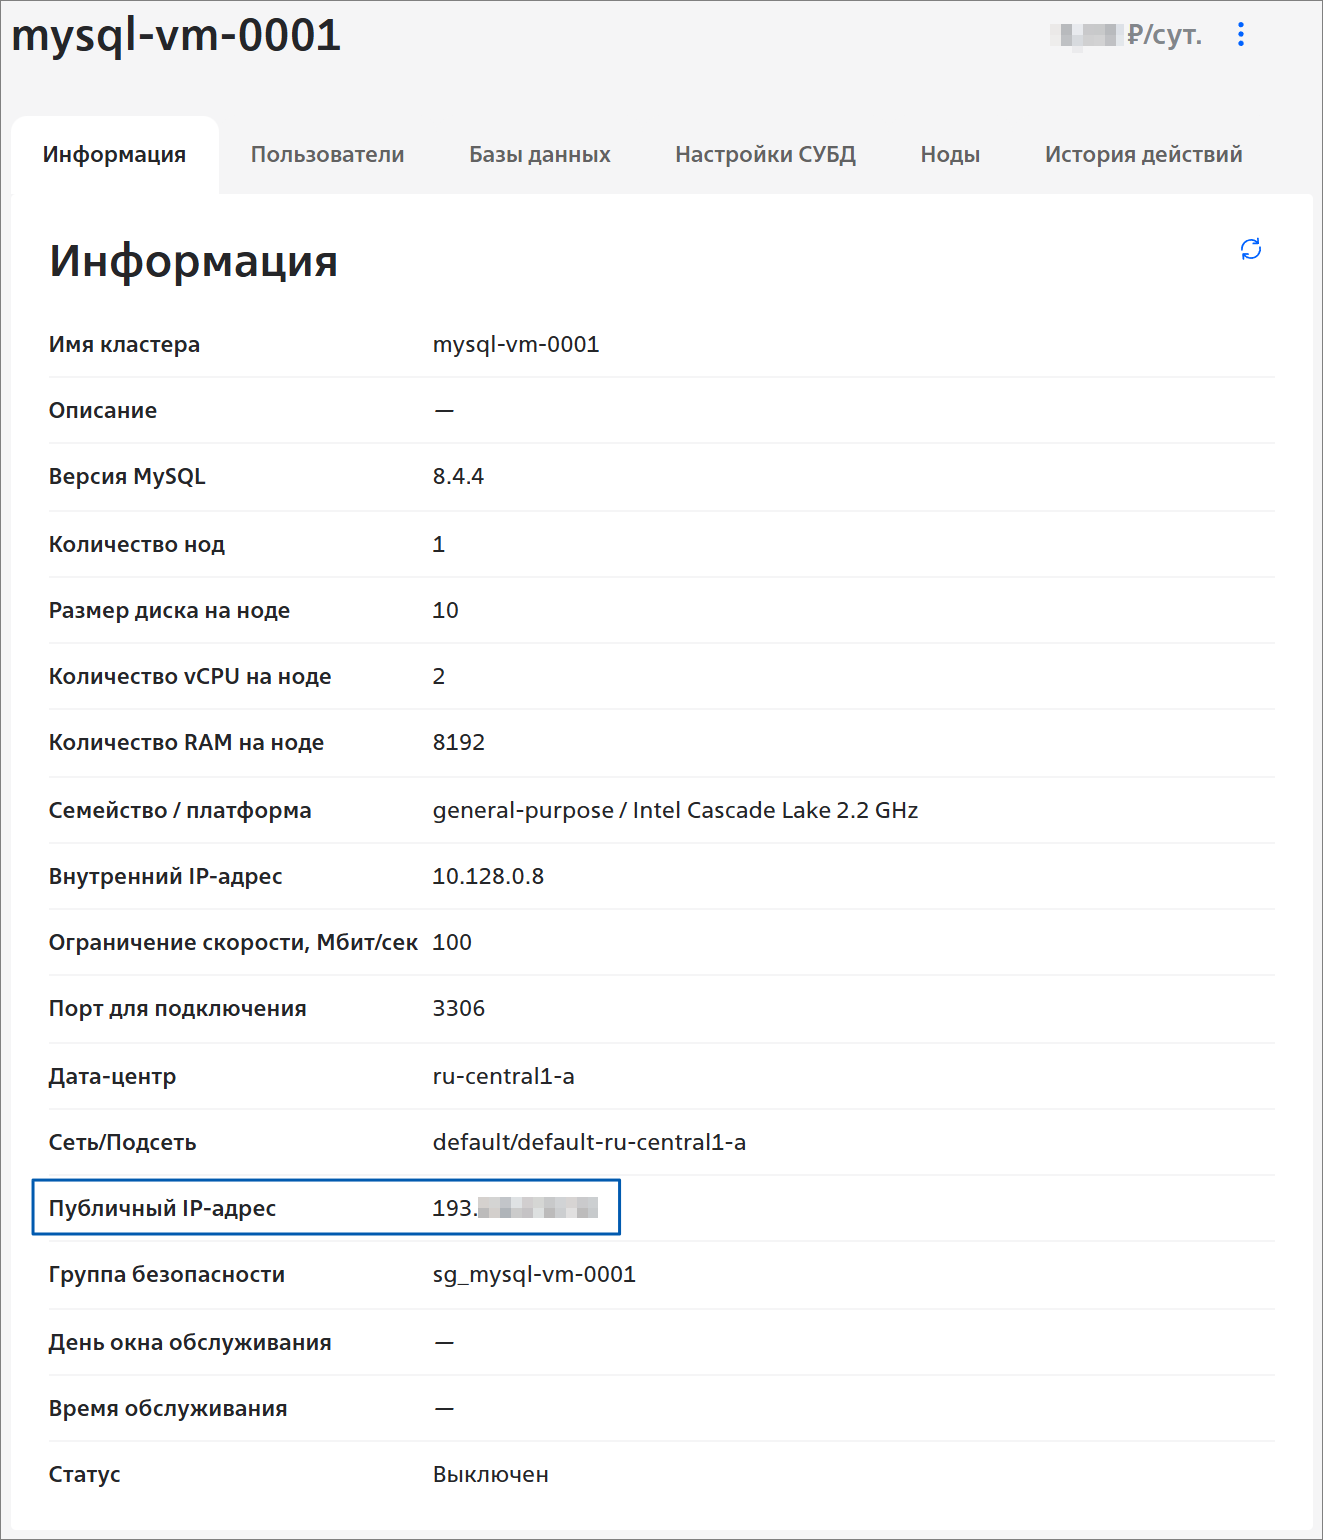Go to the Настройки СУБД tab
Viewport: 1323px width, 1540px height.
pyautogui.click(x=765, y=155)
